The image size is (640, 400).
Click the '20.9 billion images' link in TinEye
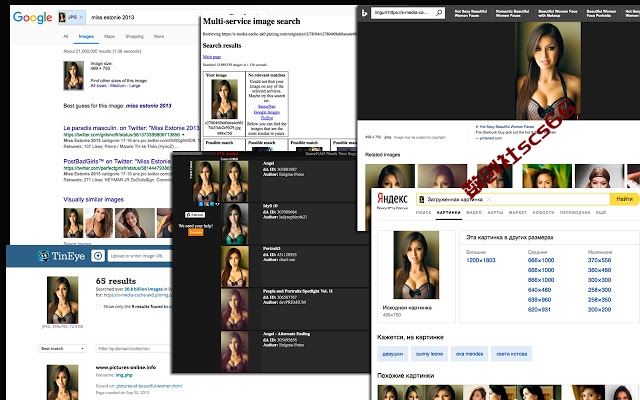[x=143, y=289]
